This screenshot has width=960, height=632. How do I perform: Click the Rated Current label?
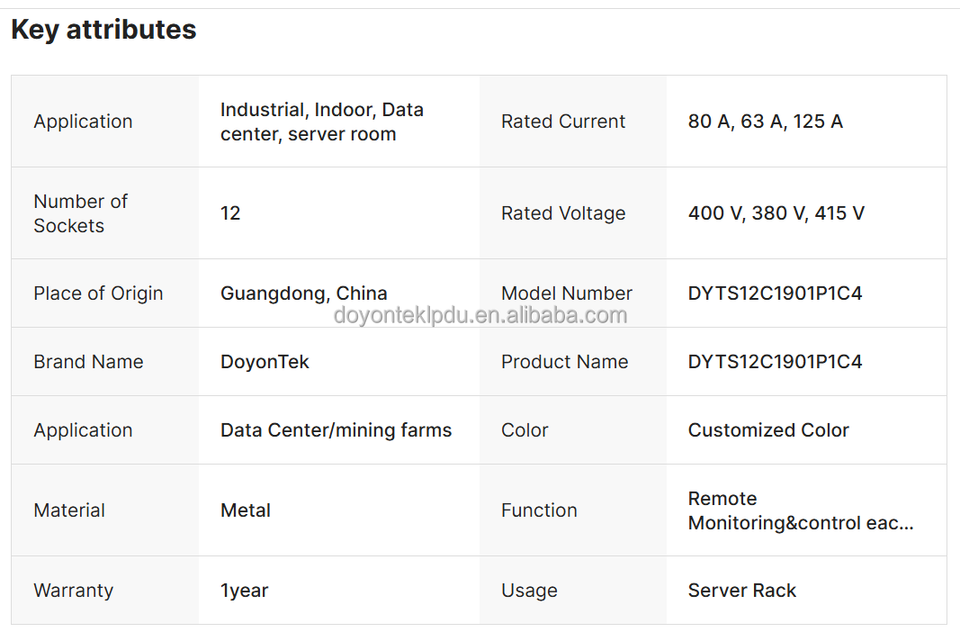563,121
